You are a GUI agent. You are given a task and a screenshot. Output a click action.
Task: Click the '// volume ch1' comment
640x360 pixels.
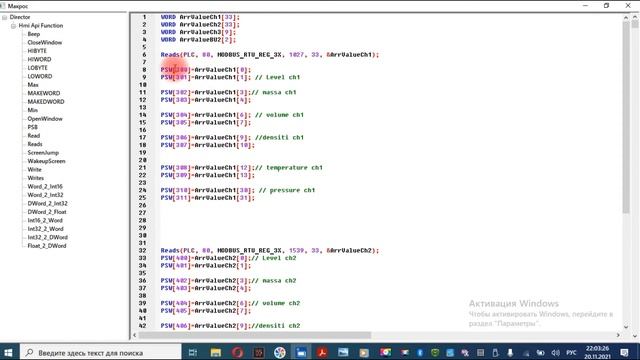279,115
